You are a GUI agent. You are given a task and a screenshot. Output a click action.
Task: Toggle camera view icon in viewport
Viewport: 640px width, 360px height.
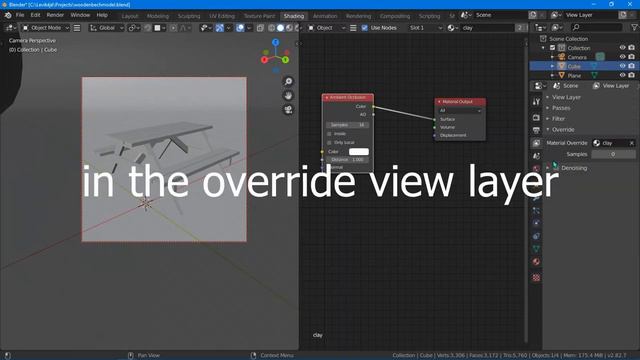pos(288,109)
